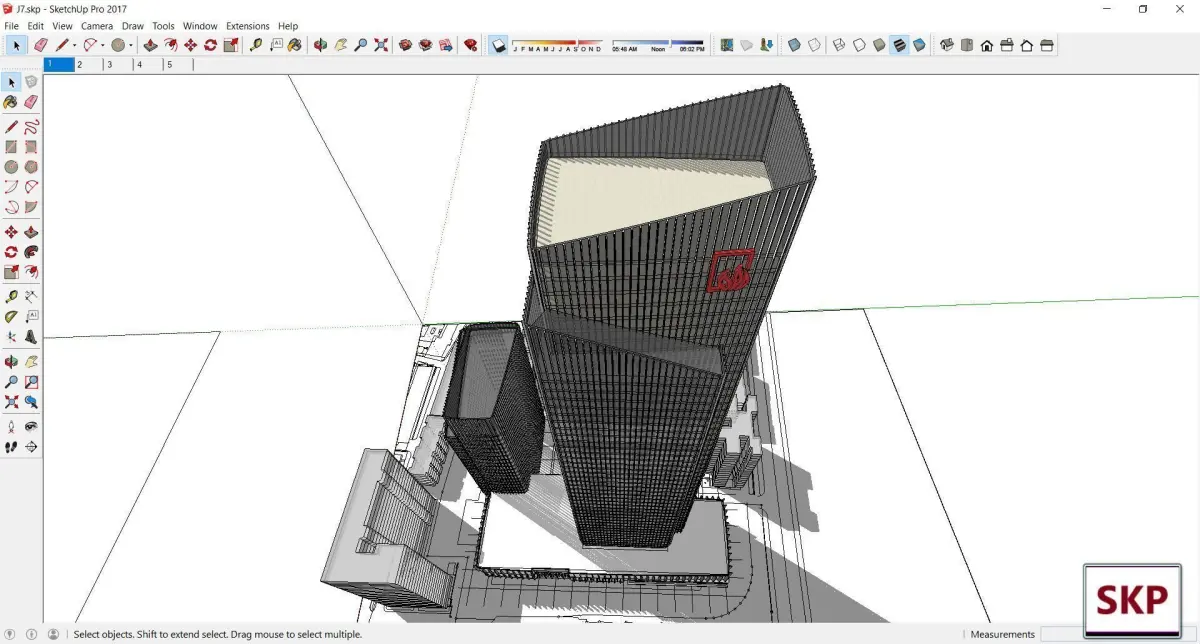Viewport: 1200px width, 644px height.
Task: Click the Add Location icon
Action: (x=727, y=45)
